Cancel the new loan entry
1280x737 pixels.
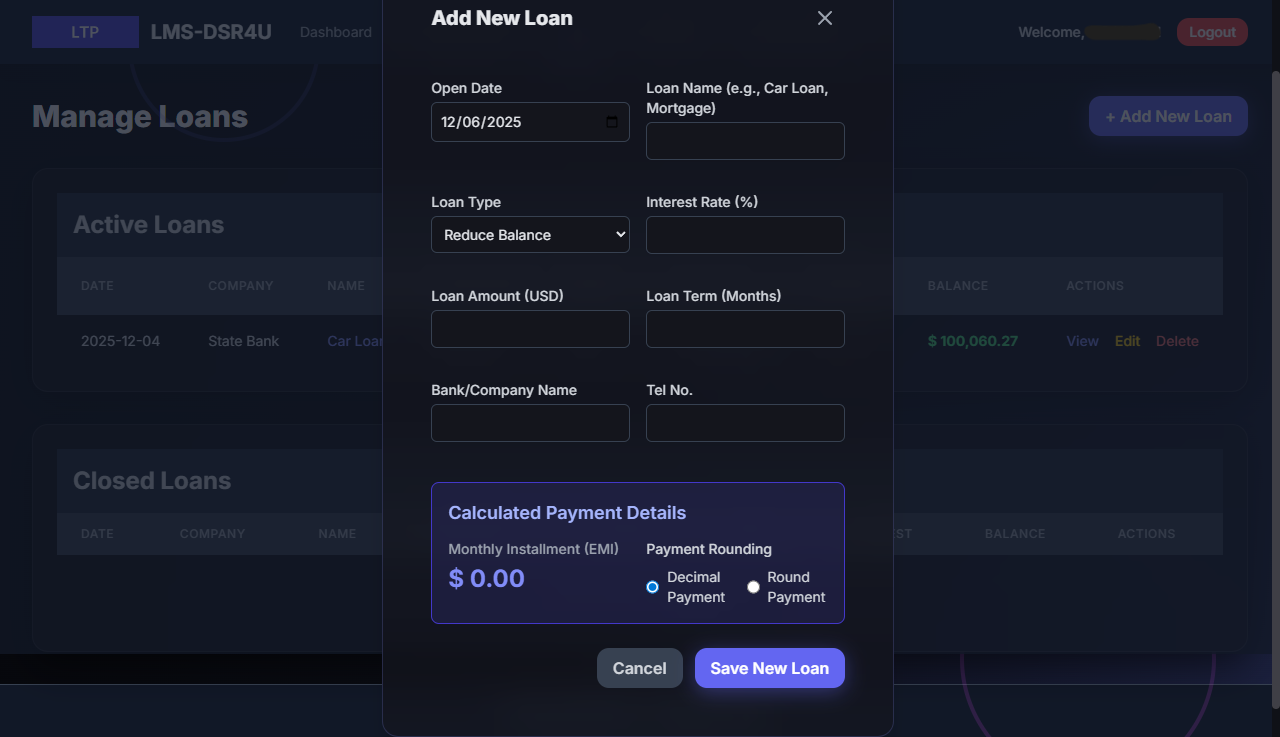(639, 668)
